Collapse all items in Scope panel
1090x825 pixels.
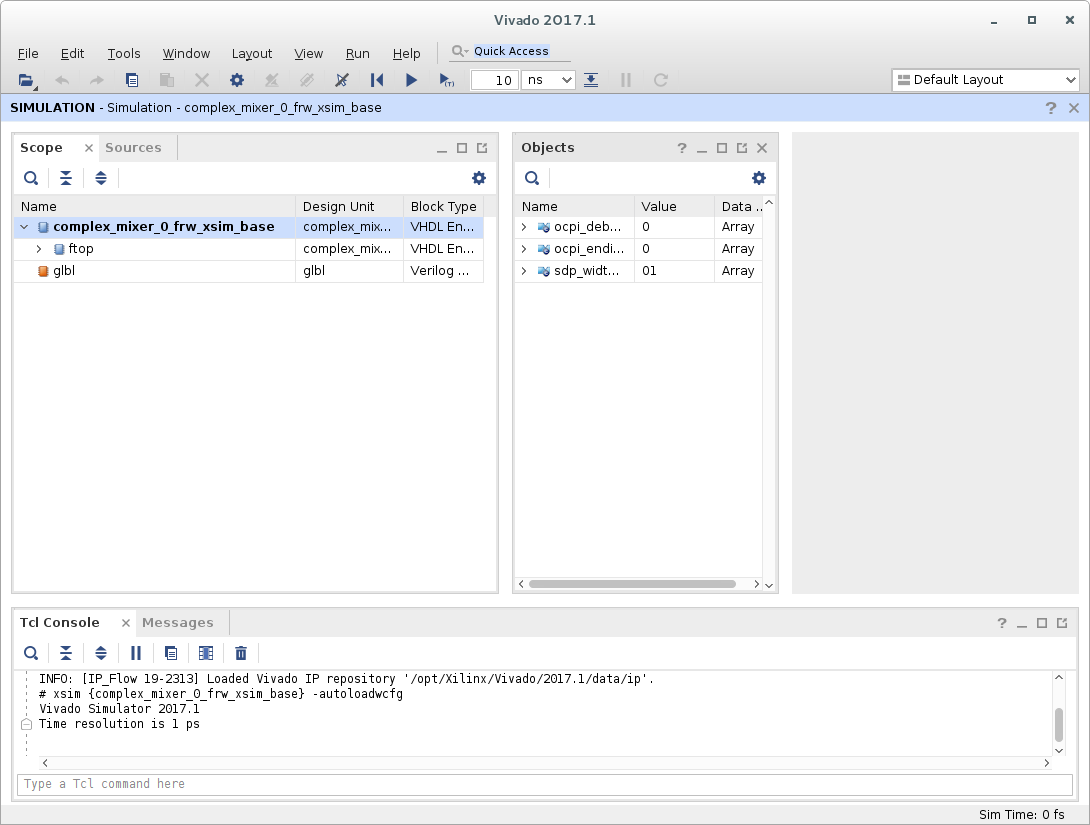pyautogui.click(x=66, y=178)
